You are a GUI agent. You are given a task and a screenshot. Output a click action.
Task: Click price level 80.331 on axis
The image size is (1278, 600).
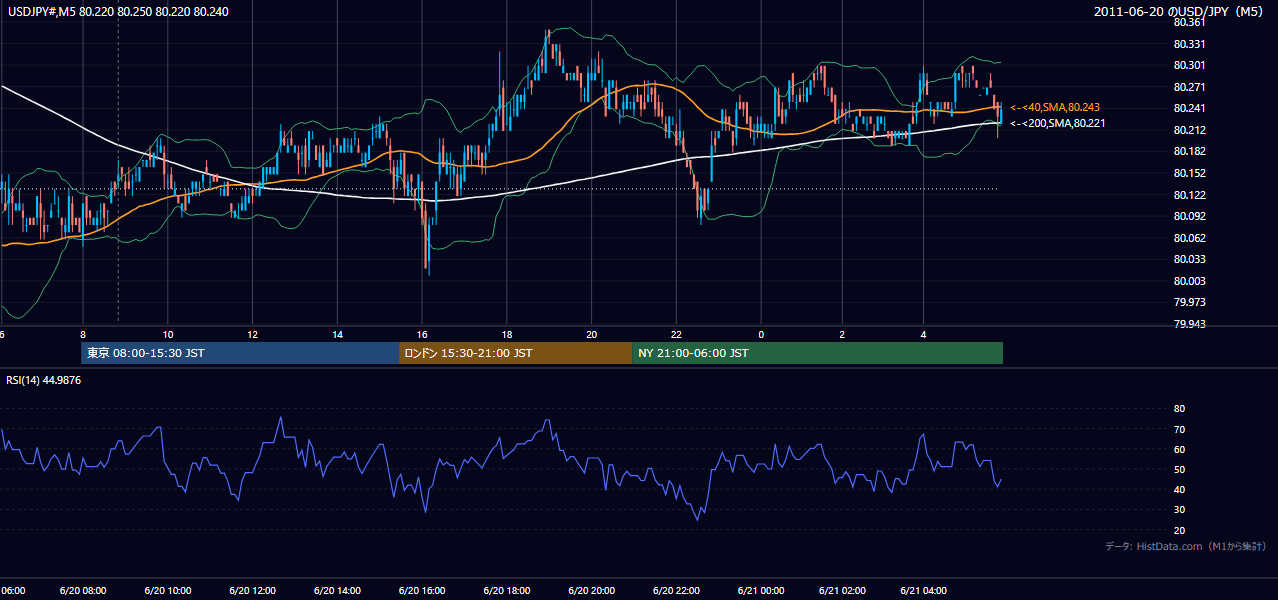(x=1189, y=44)
